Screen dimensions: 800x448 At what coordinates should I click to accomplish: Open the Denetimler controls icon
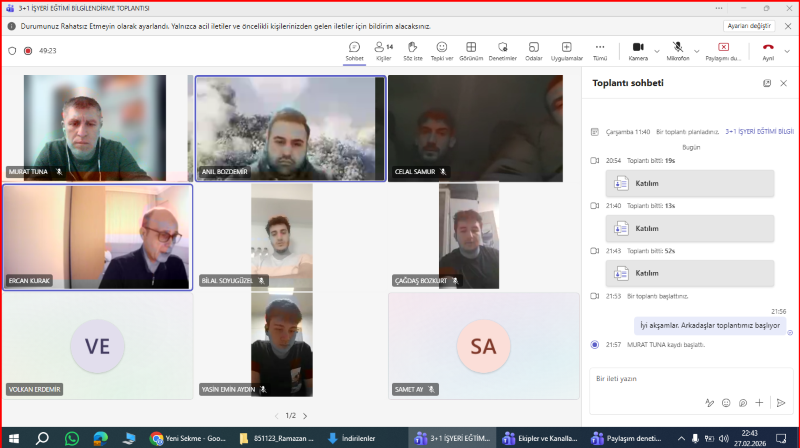(502, 50)
